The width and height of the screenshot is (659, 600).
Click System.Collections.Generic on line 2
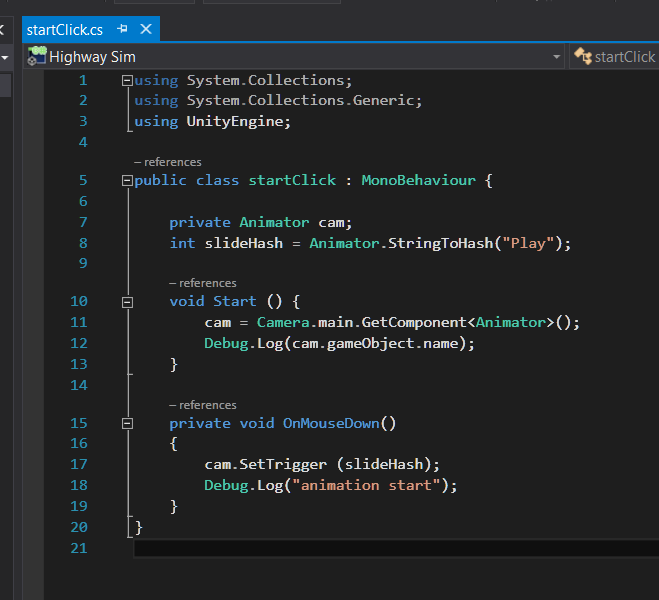point(301,100)
